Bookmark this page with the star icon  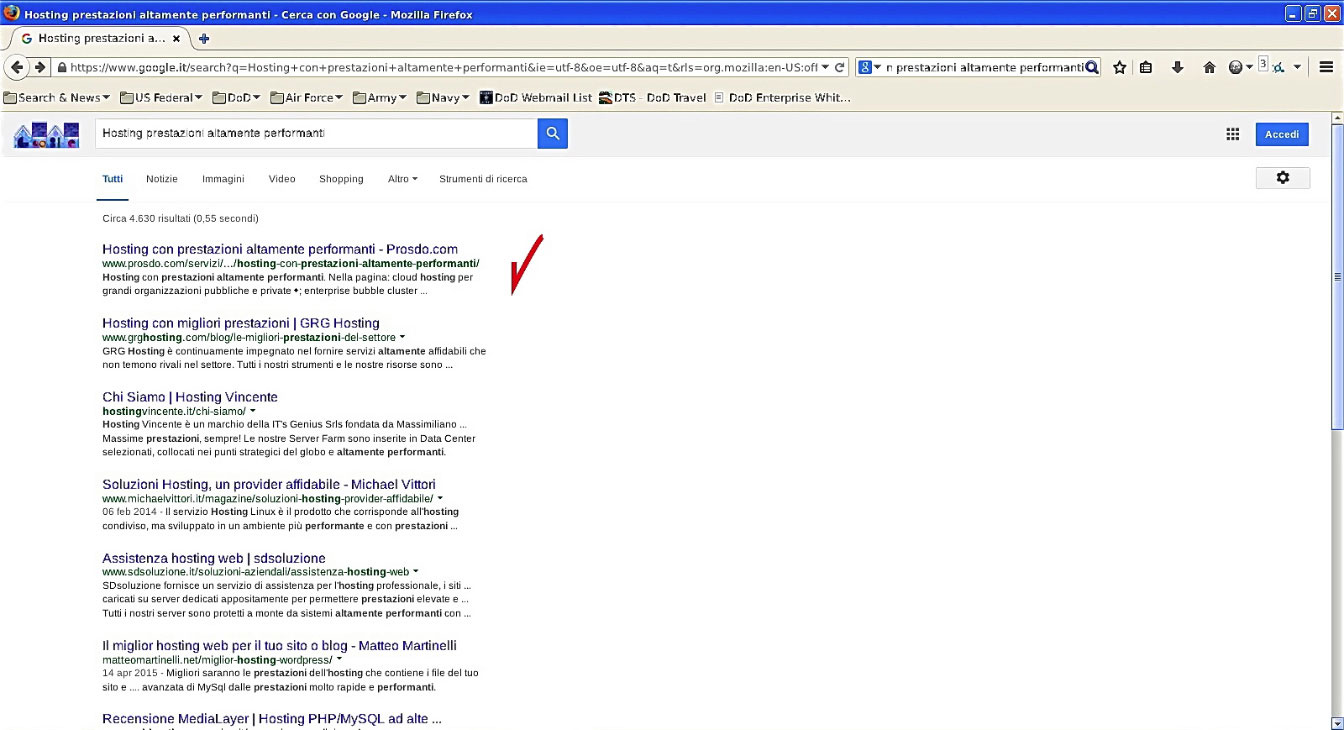pyautogui.click(x=1120, y=67)
